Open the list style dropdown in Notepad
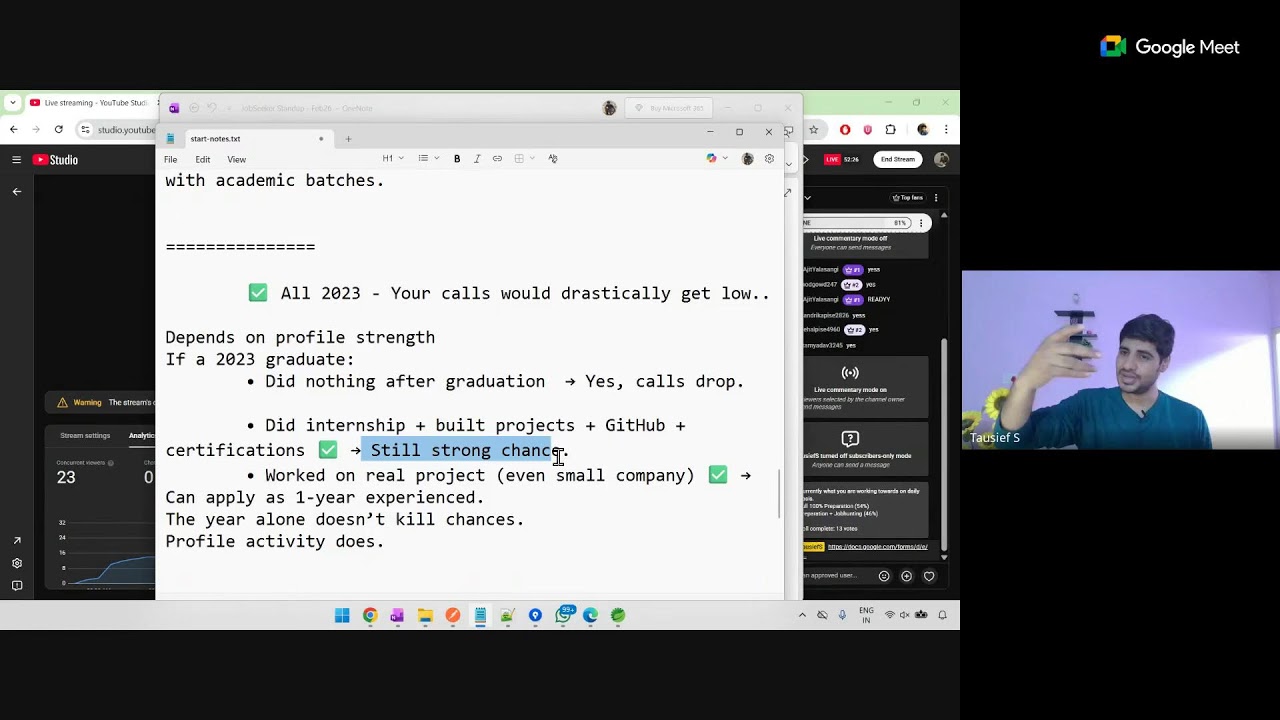The image size is (1280, 720). [x=428, y=159]
